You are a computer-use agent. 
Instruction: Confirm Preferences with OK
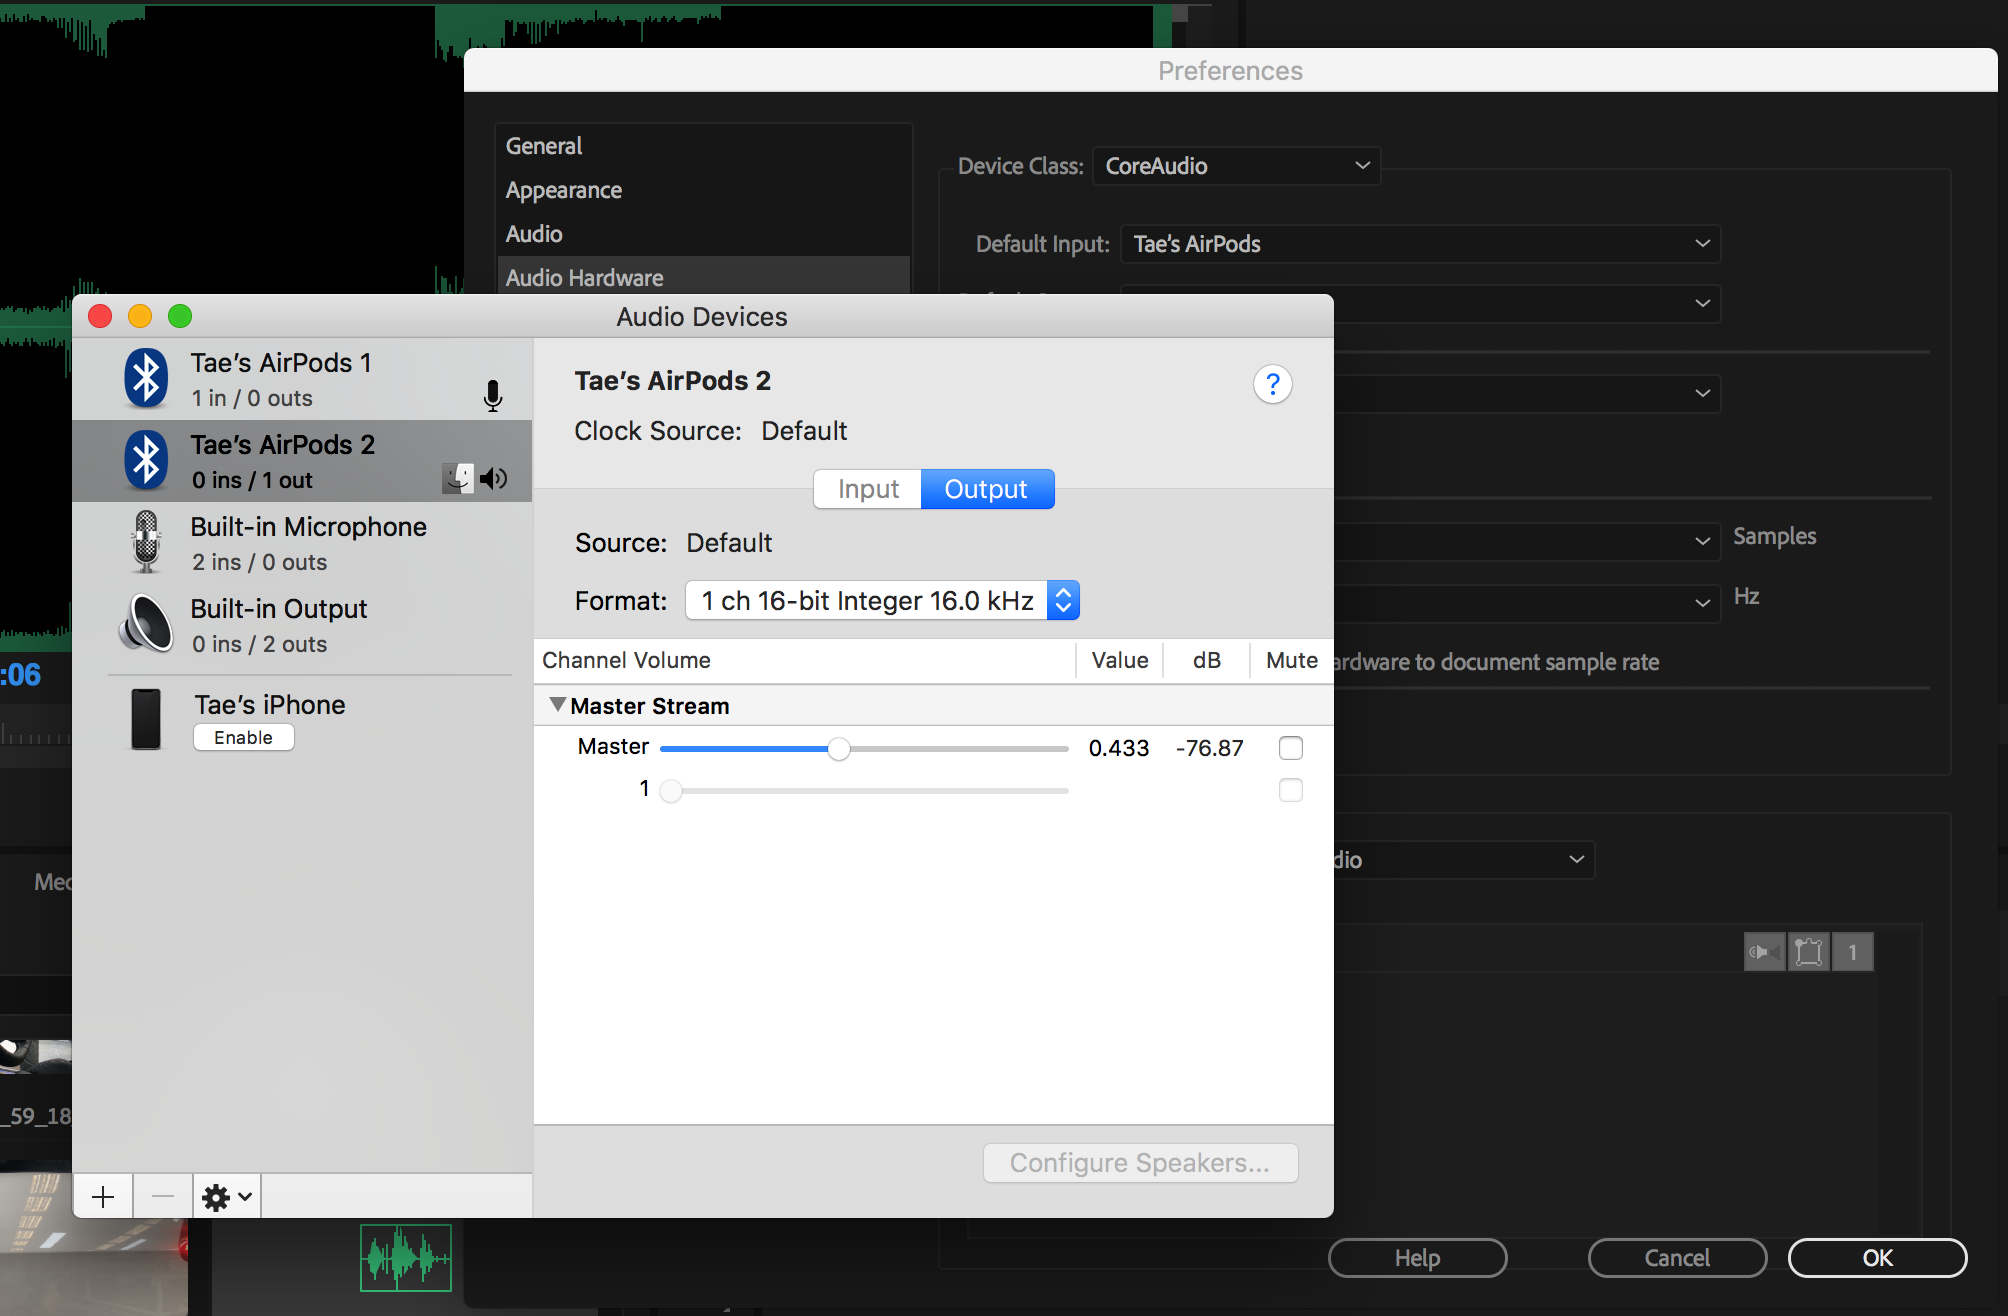(1877, 1258)
